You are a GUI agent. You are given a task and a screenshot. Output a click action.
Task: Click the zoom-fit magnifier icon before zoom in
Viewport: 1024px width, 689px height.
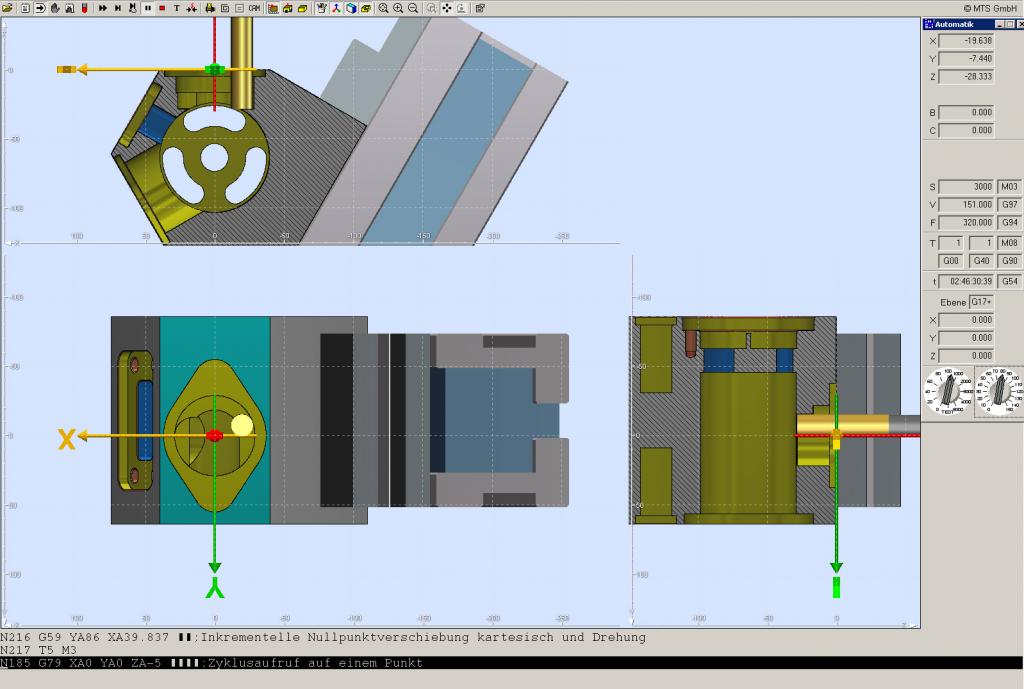[383, 8]
